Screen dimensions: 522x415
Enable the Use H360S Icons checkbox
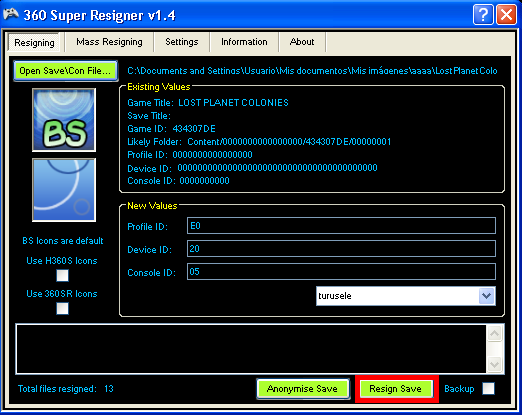click(x=62, y=276)
